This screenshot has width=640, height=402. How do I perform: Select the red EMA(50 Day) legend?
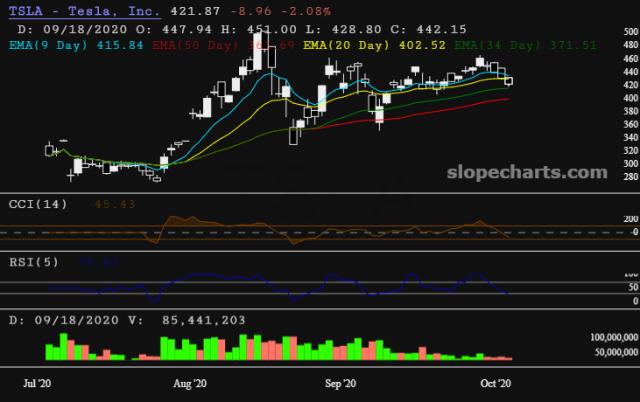tap(223, 45)
